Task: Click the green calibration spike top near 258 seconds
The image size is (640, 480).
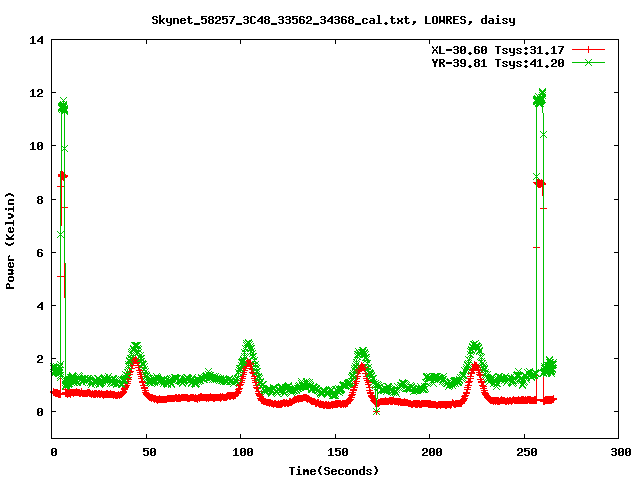Action: click(542, 93)
